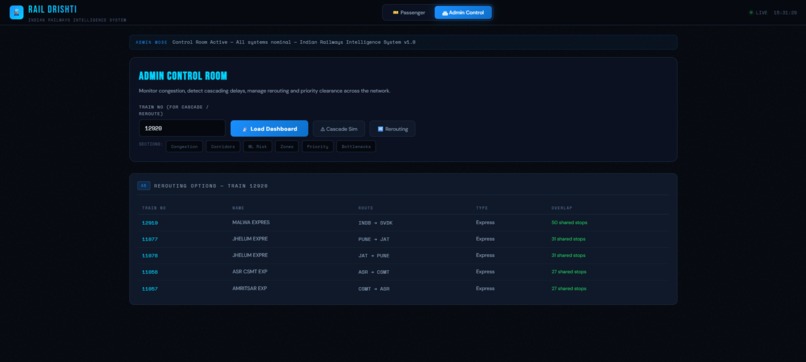Click the warning icon on Cascade Sim
This screenshot has width=806, height=362.
point(323,129)
